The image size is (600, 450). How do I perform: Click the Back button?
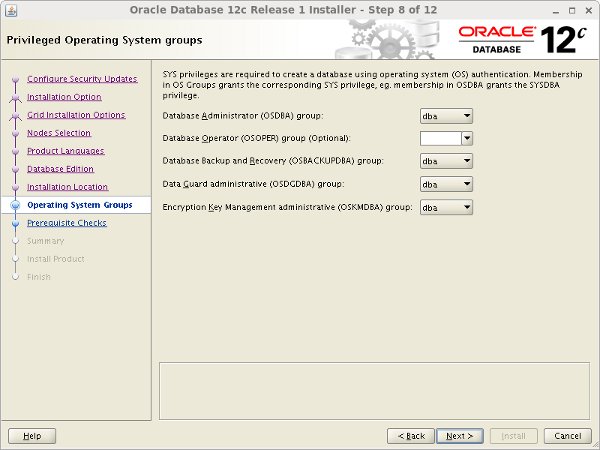pyautogui.click(x=411, y=436)
